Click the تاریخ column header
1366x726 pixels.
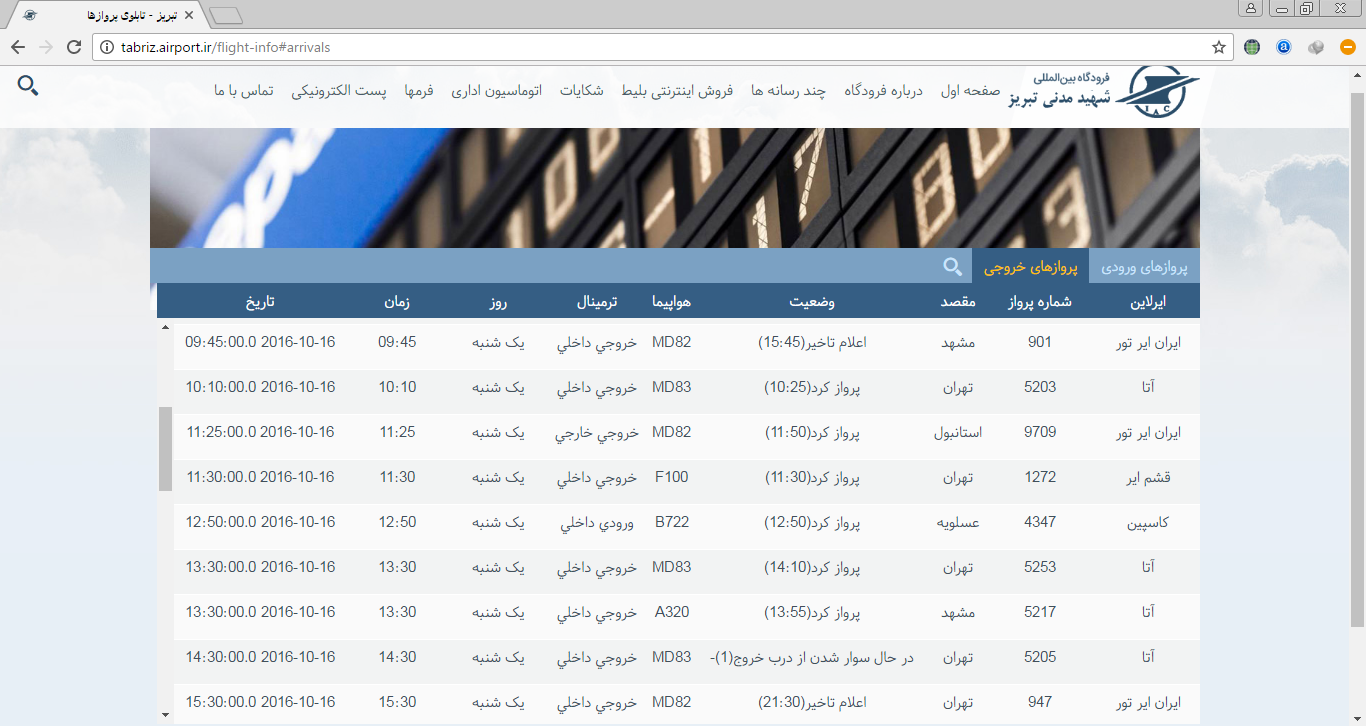[x=260, y=301]
